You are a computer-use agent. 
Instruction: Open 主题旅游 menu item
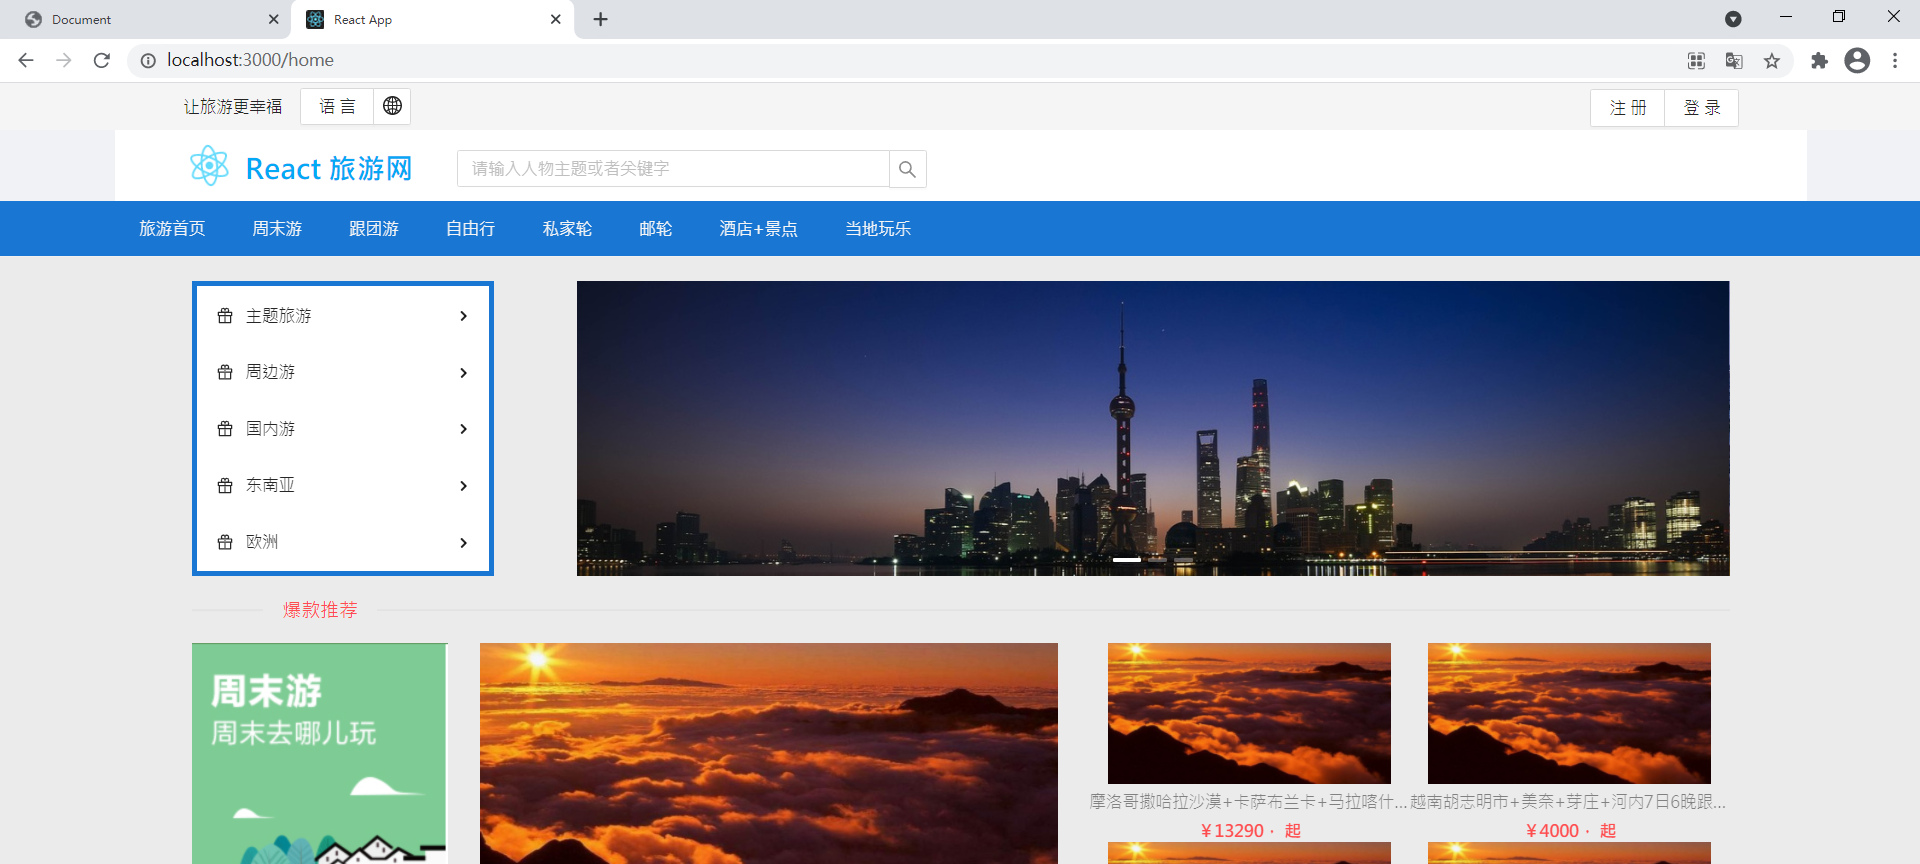point(343,316)
